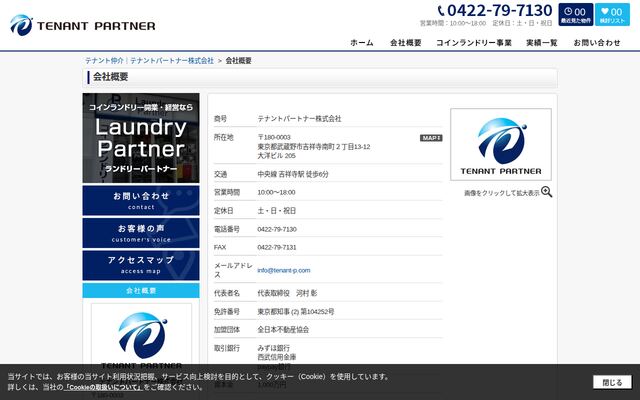Click the sidebar Tenant Partner logo image

pyautogui.click(x=141, y=339)
